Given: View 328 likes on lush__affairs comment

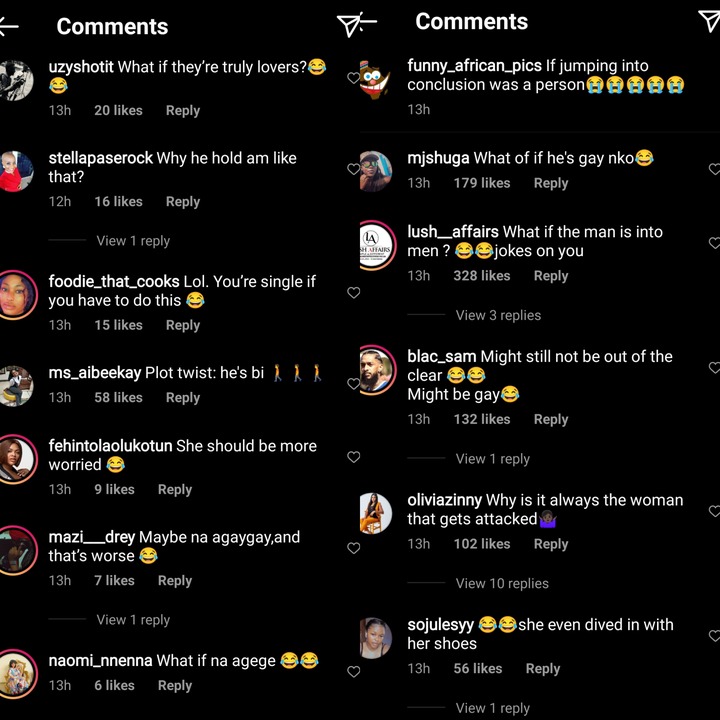Looking at the screenshot, I should click(x=482, y=276).
